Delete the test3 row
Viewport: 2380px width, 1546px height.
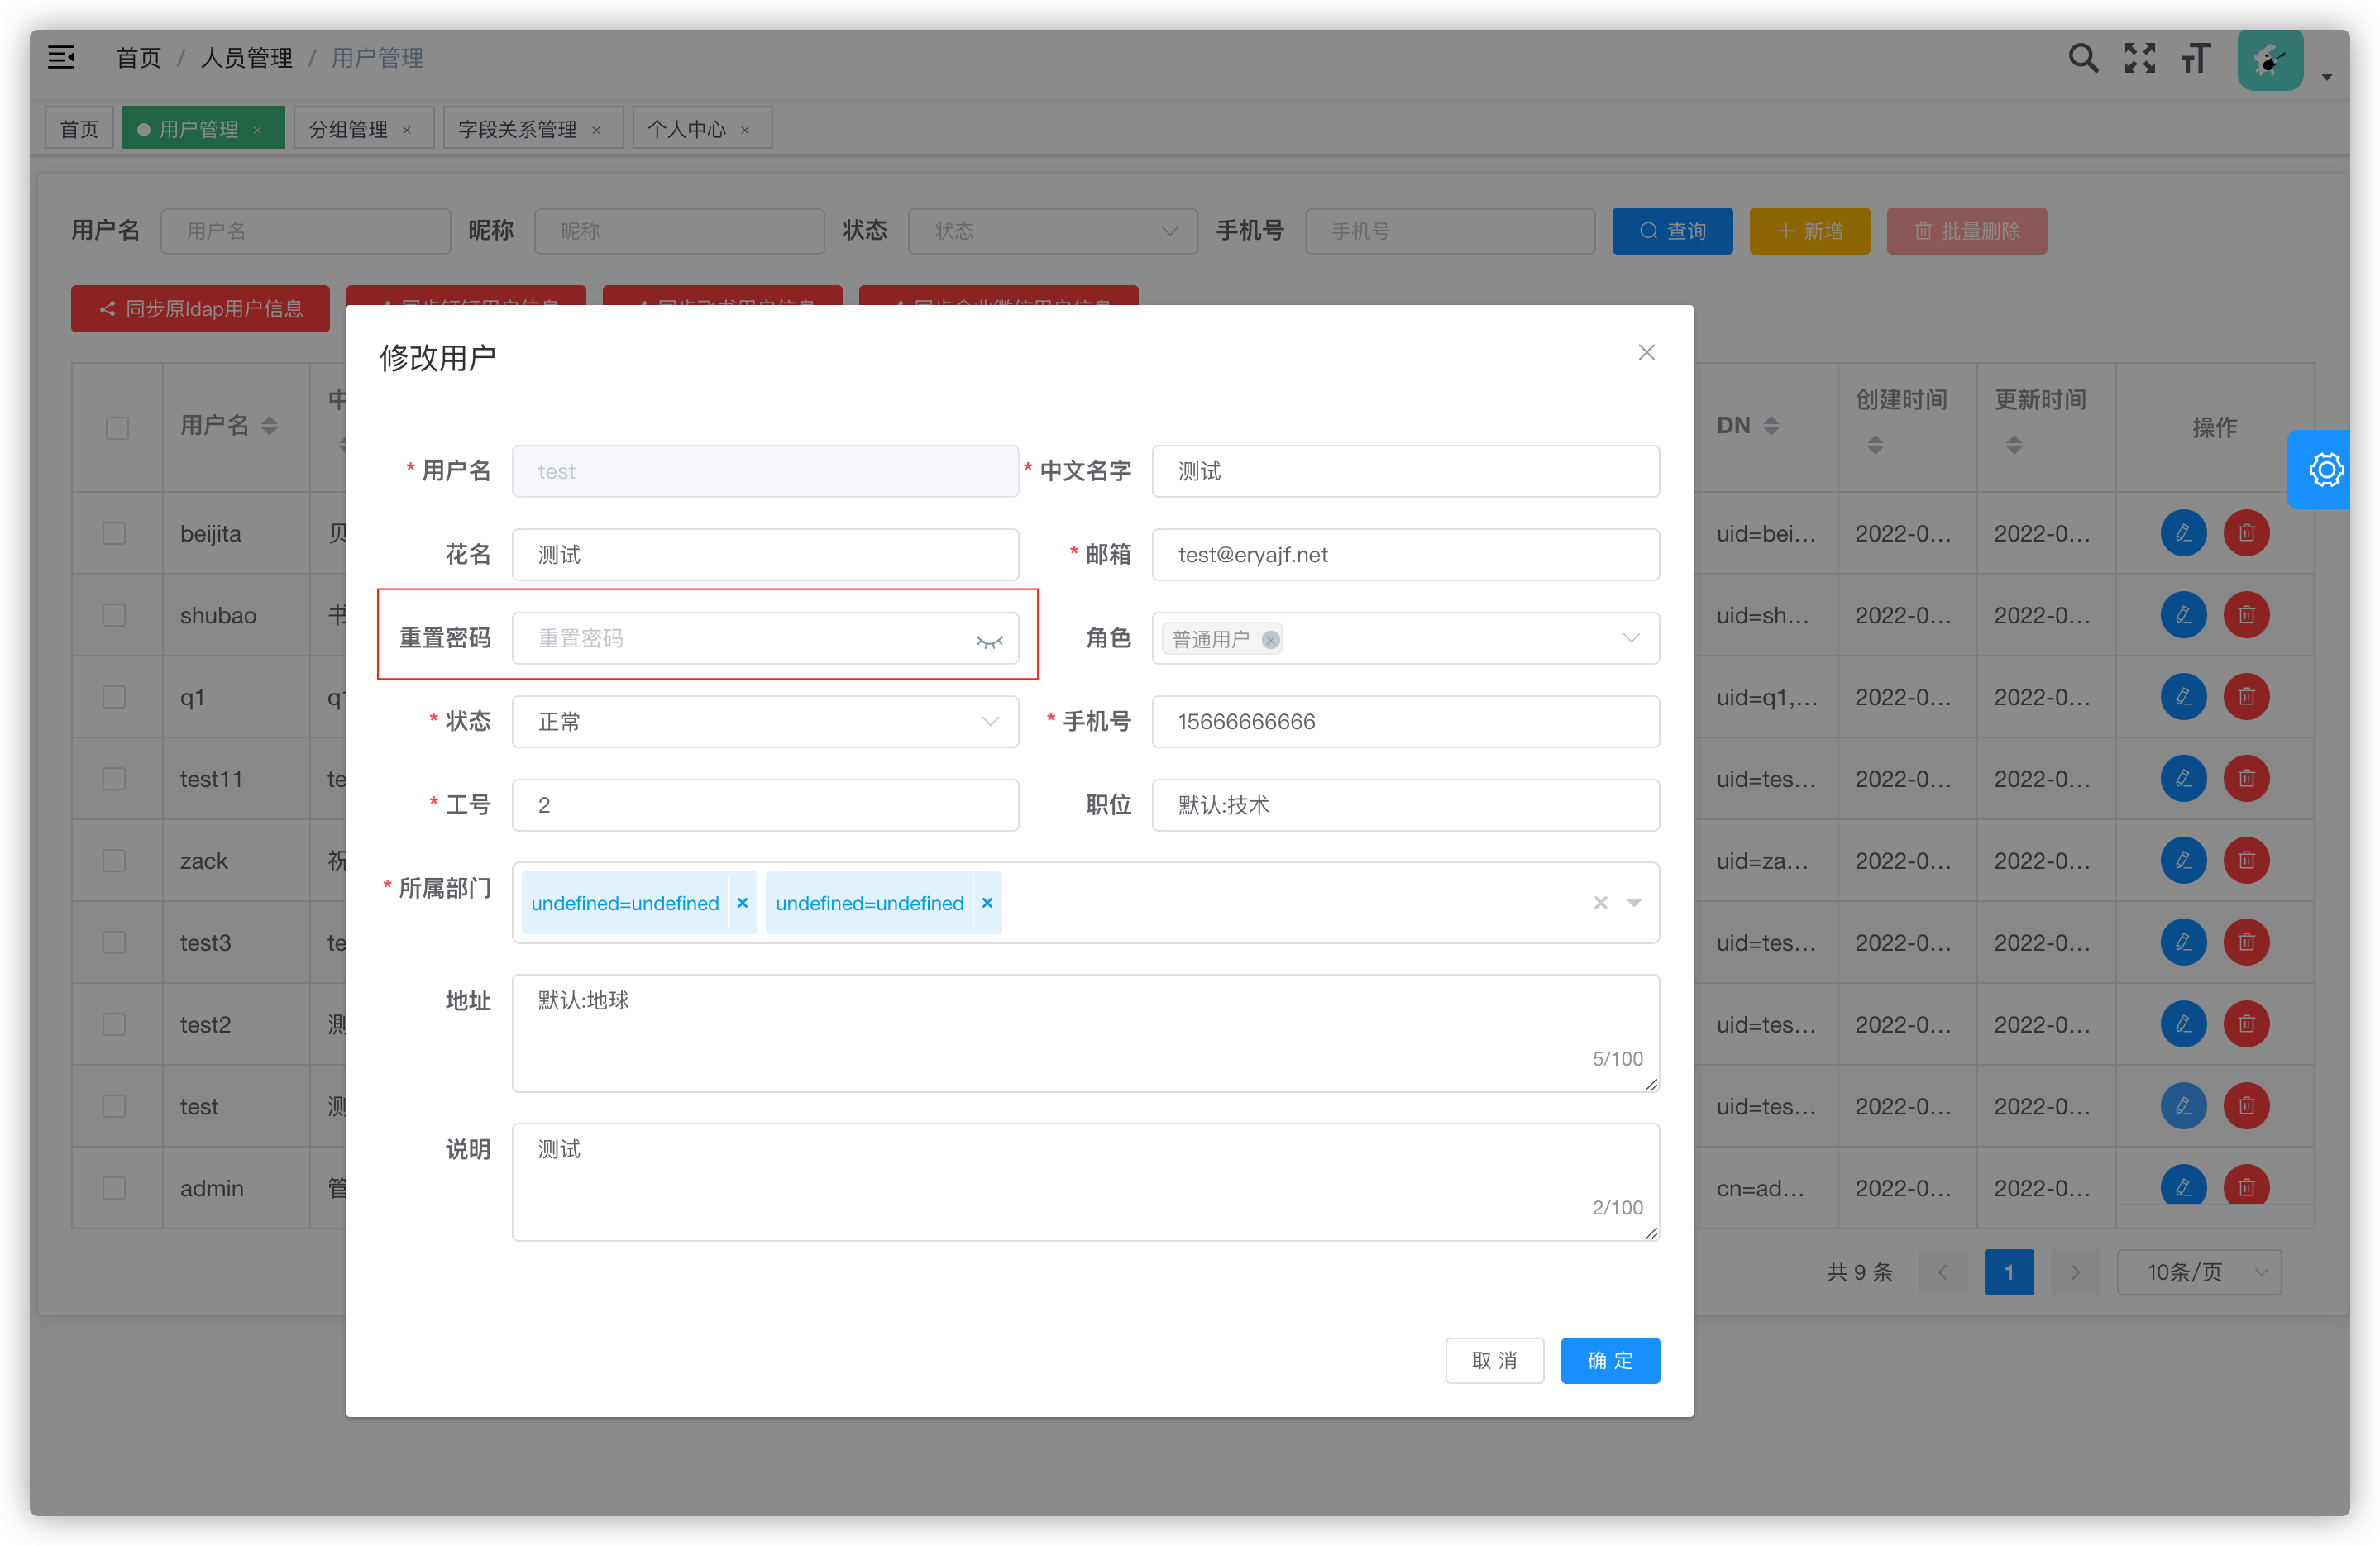coord(2246,942)
